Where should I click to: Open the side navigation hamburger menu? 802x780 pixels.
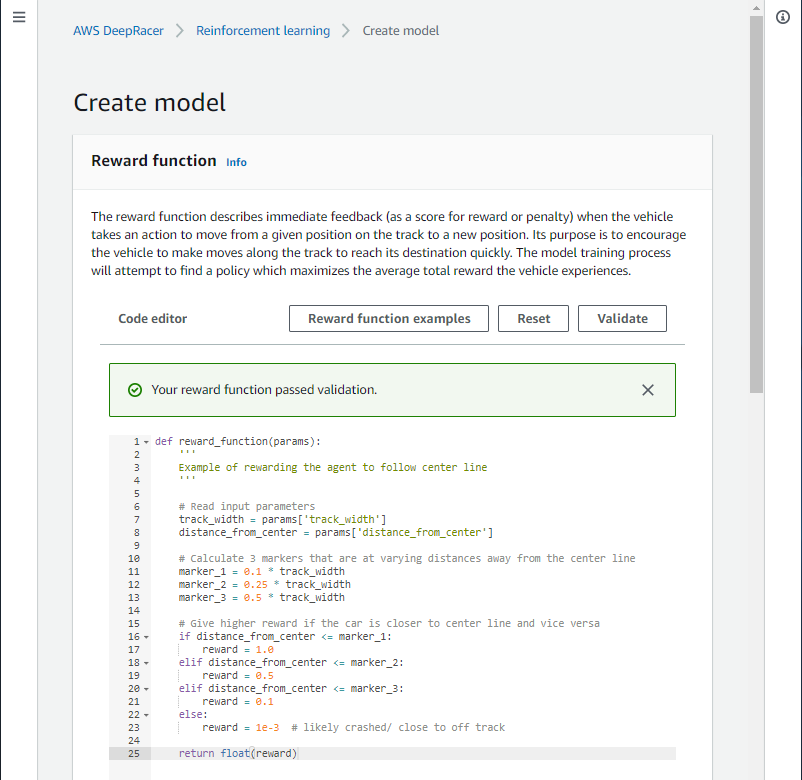[x=18, y=19]
